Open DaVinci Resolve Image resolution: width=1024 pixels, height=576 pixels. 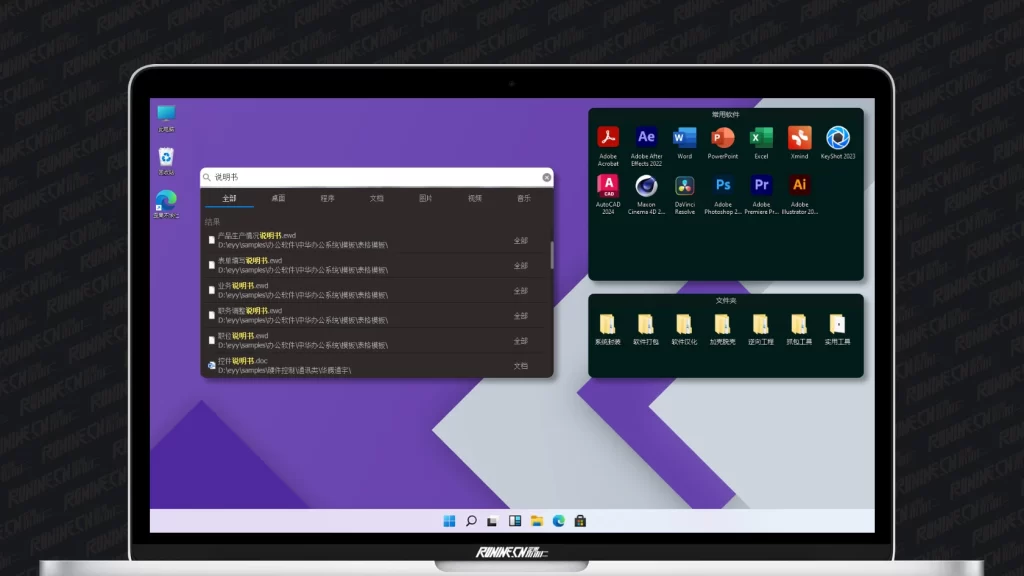point(684,186)
